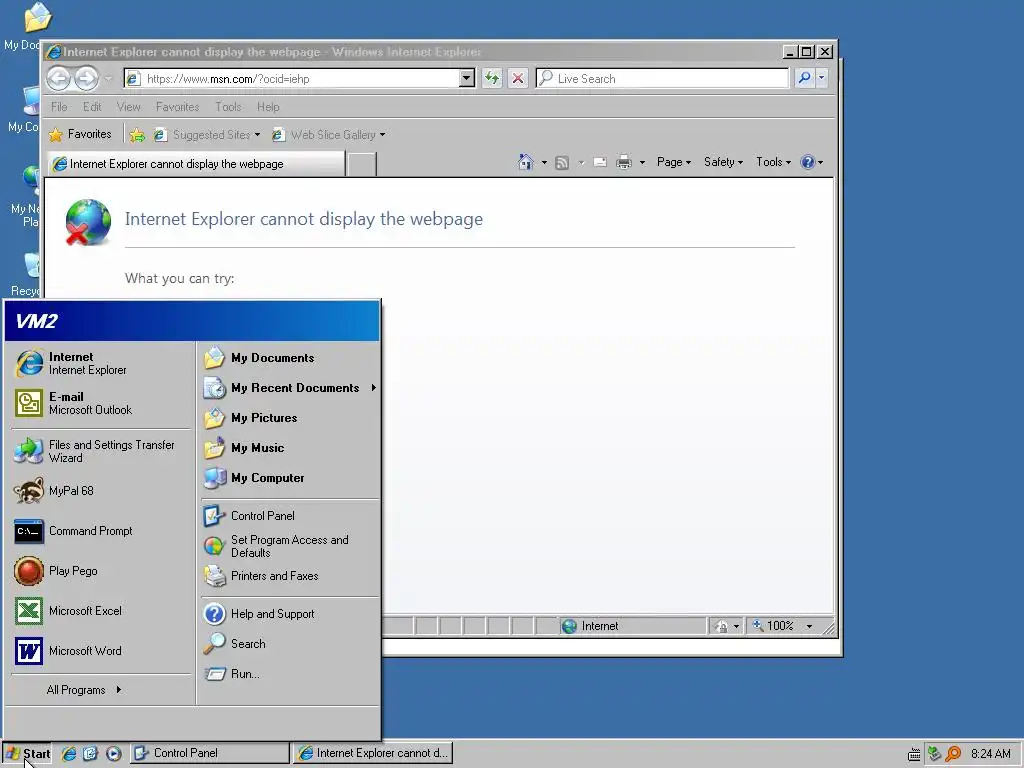This screenshot has height=768, width=1024.
Task: Switch to Control Panel taskbar button
Action: click(209, 753)
